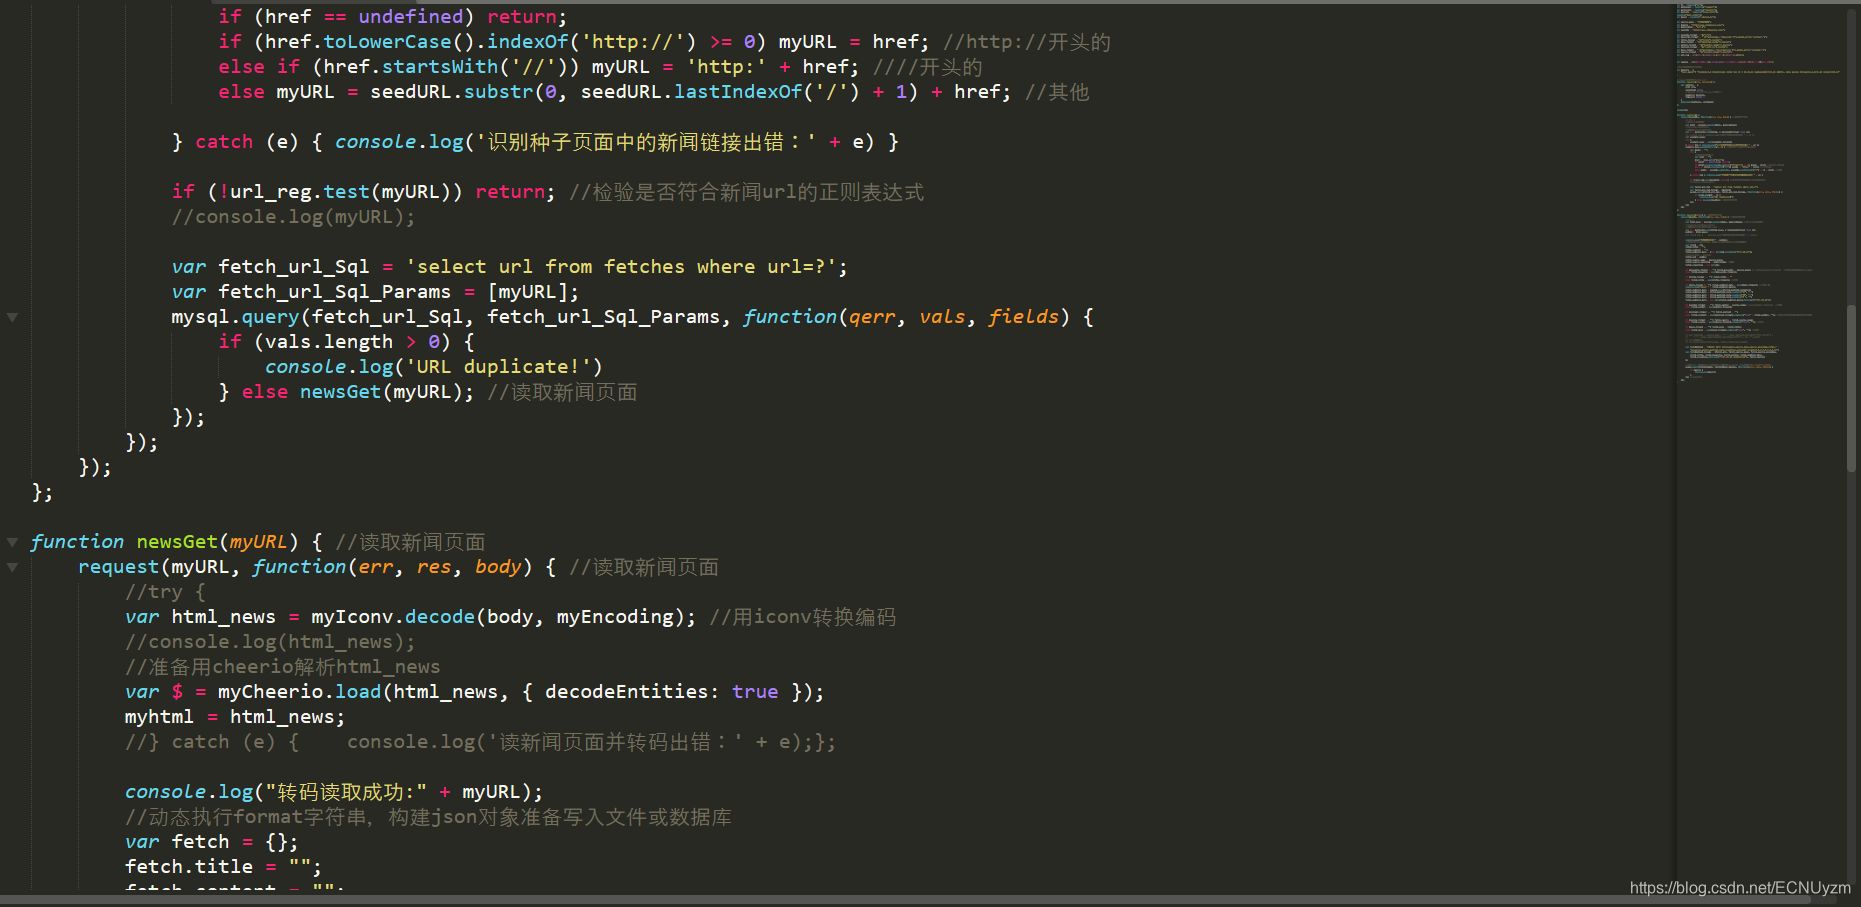Collapse the mysql.query callback fold arrow
This screenshot has height=907, width=1861.
(x=12, y=317)
